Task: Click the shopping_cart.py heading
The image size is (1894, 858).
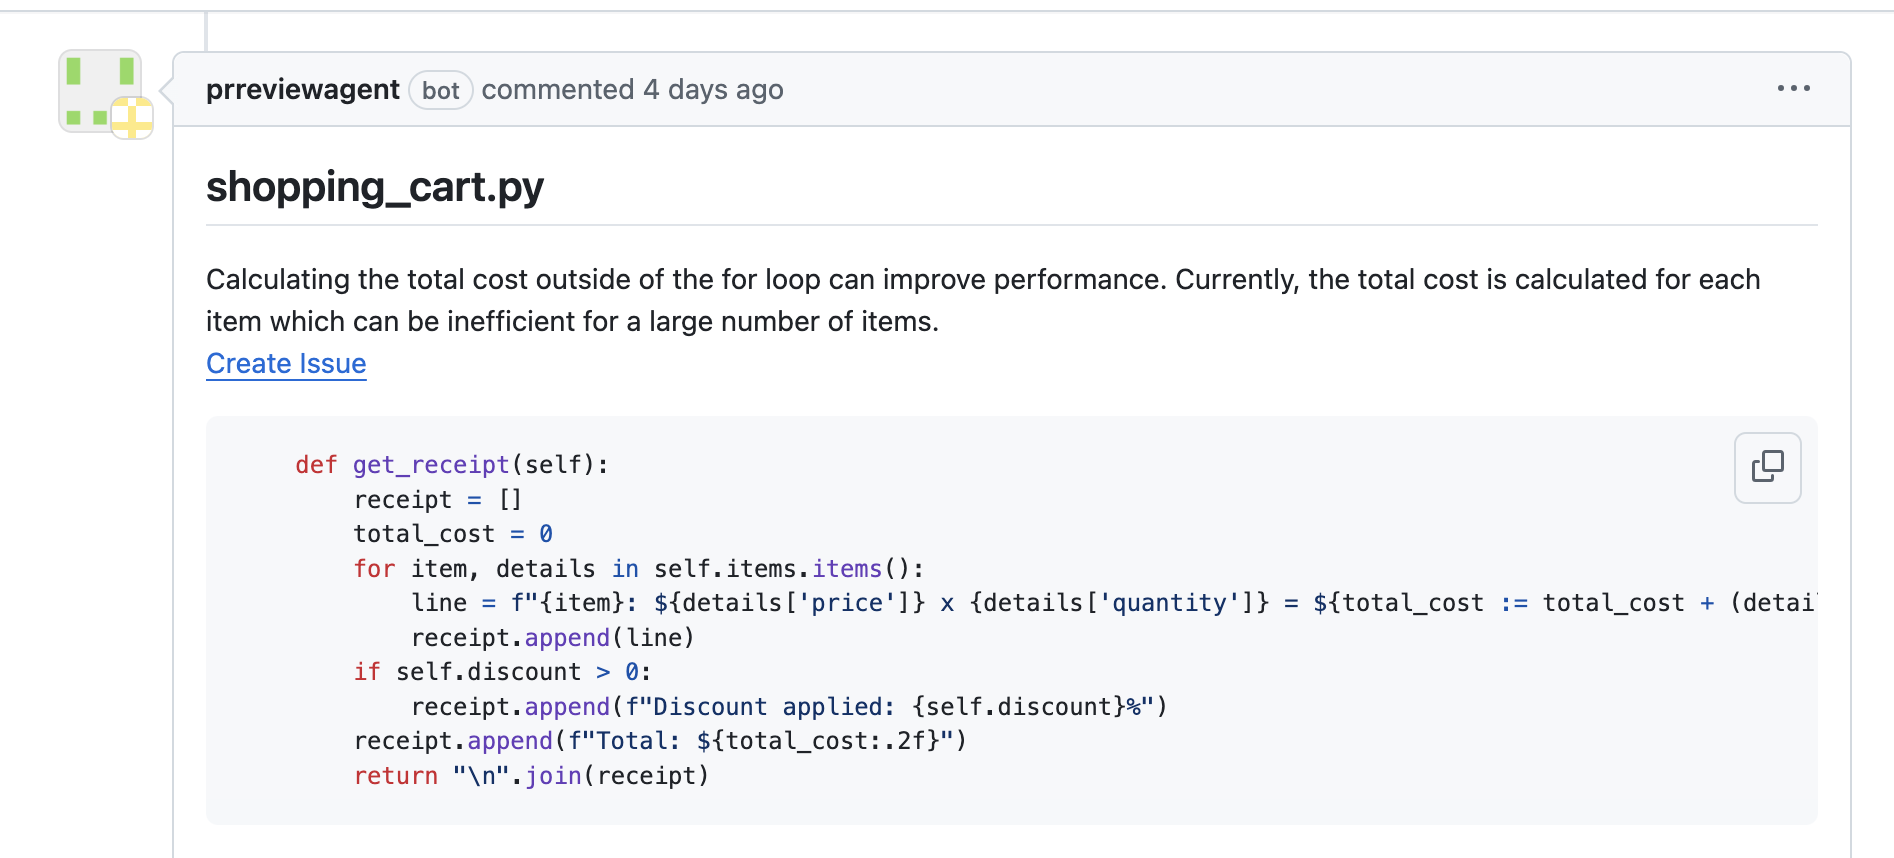Action: (375, 187)
